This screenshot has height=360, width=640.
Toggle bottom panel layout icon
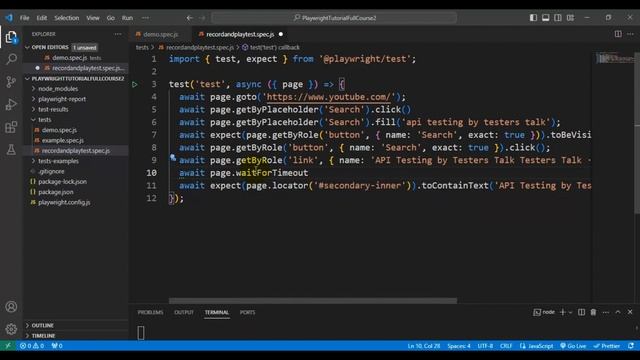[x=545, y=18]
